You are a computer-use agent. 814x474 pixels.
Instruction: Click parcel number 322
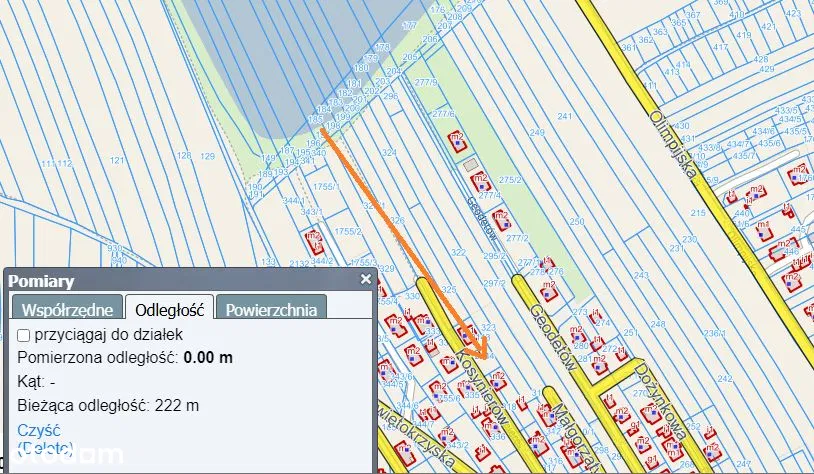pos(458,252)
